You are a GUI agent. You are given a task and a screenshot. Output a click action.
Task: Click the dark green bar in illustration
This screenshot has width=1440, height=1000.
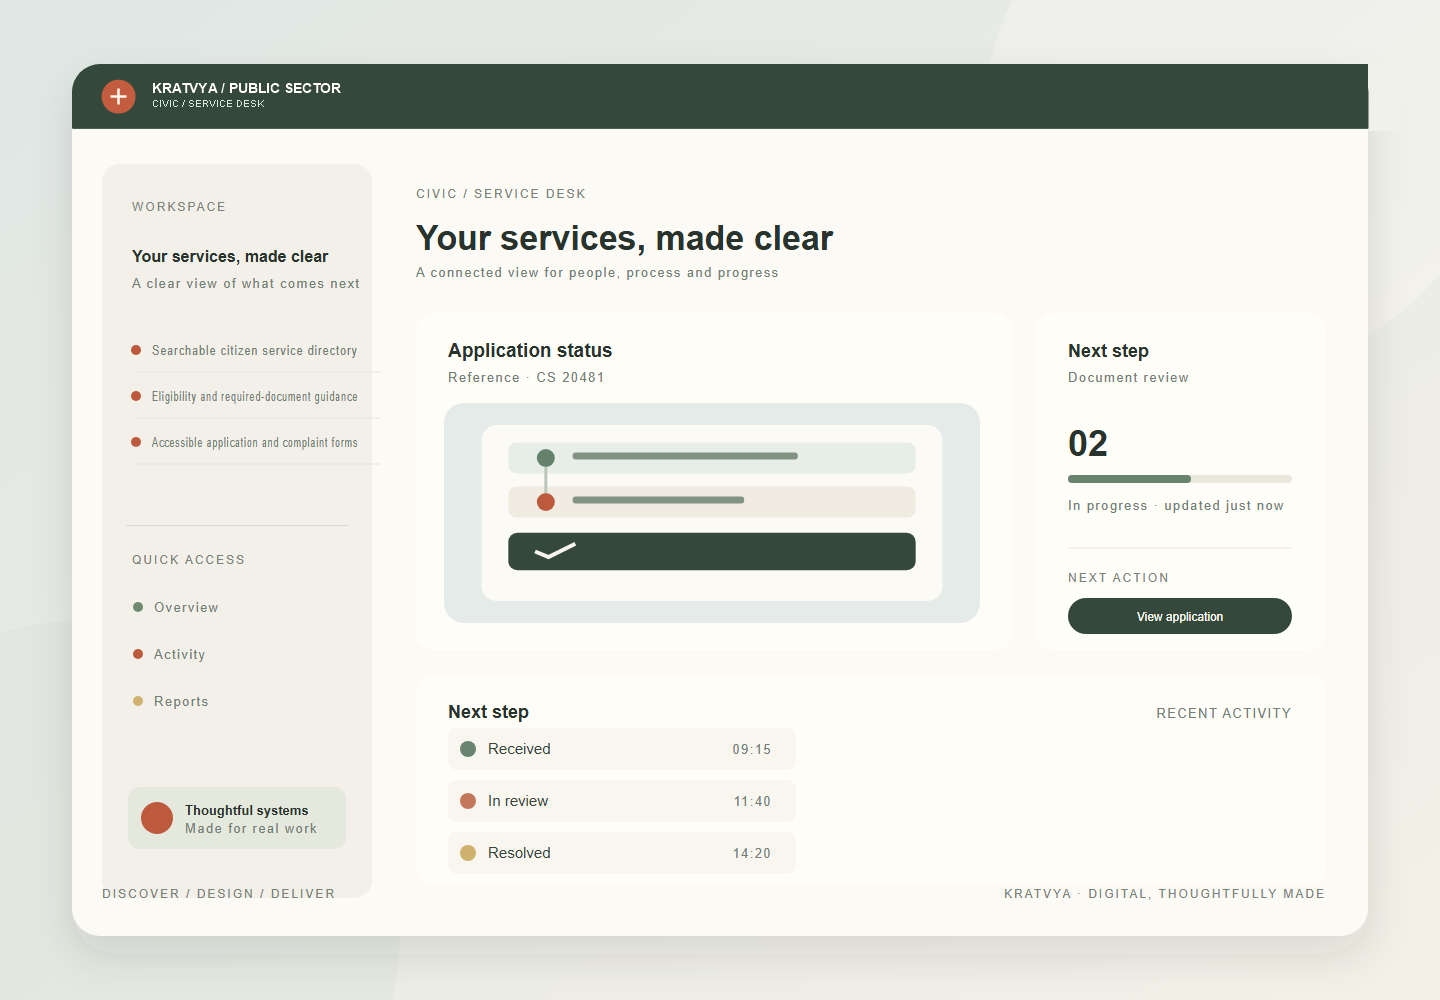click(712, 551)
